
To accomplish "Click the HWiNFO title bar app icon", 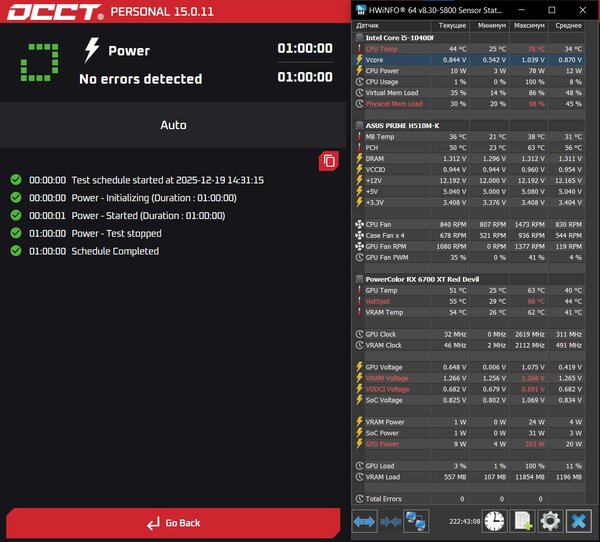I will point(360,10).
